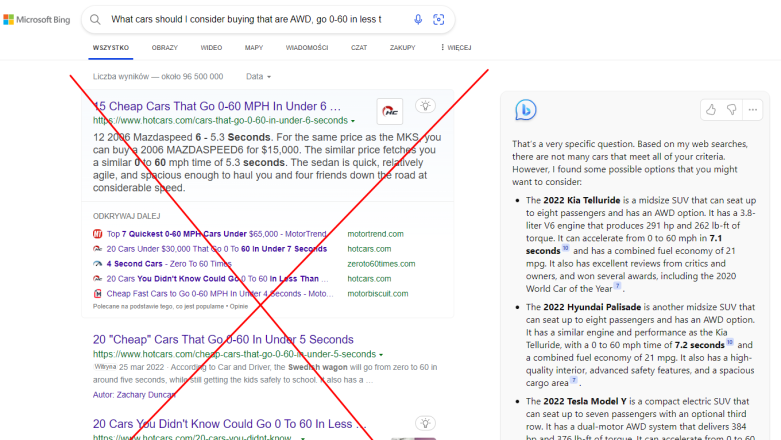Click the 'ODKRYWAJ DALEJ' heading
The height and width of the screenshot is (440, 781).
coord(127,216)
